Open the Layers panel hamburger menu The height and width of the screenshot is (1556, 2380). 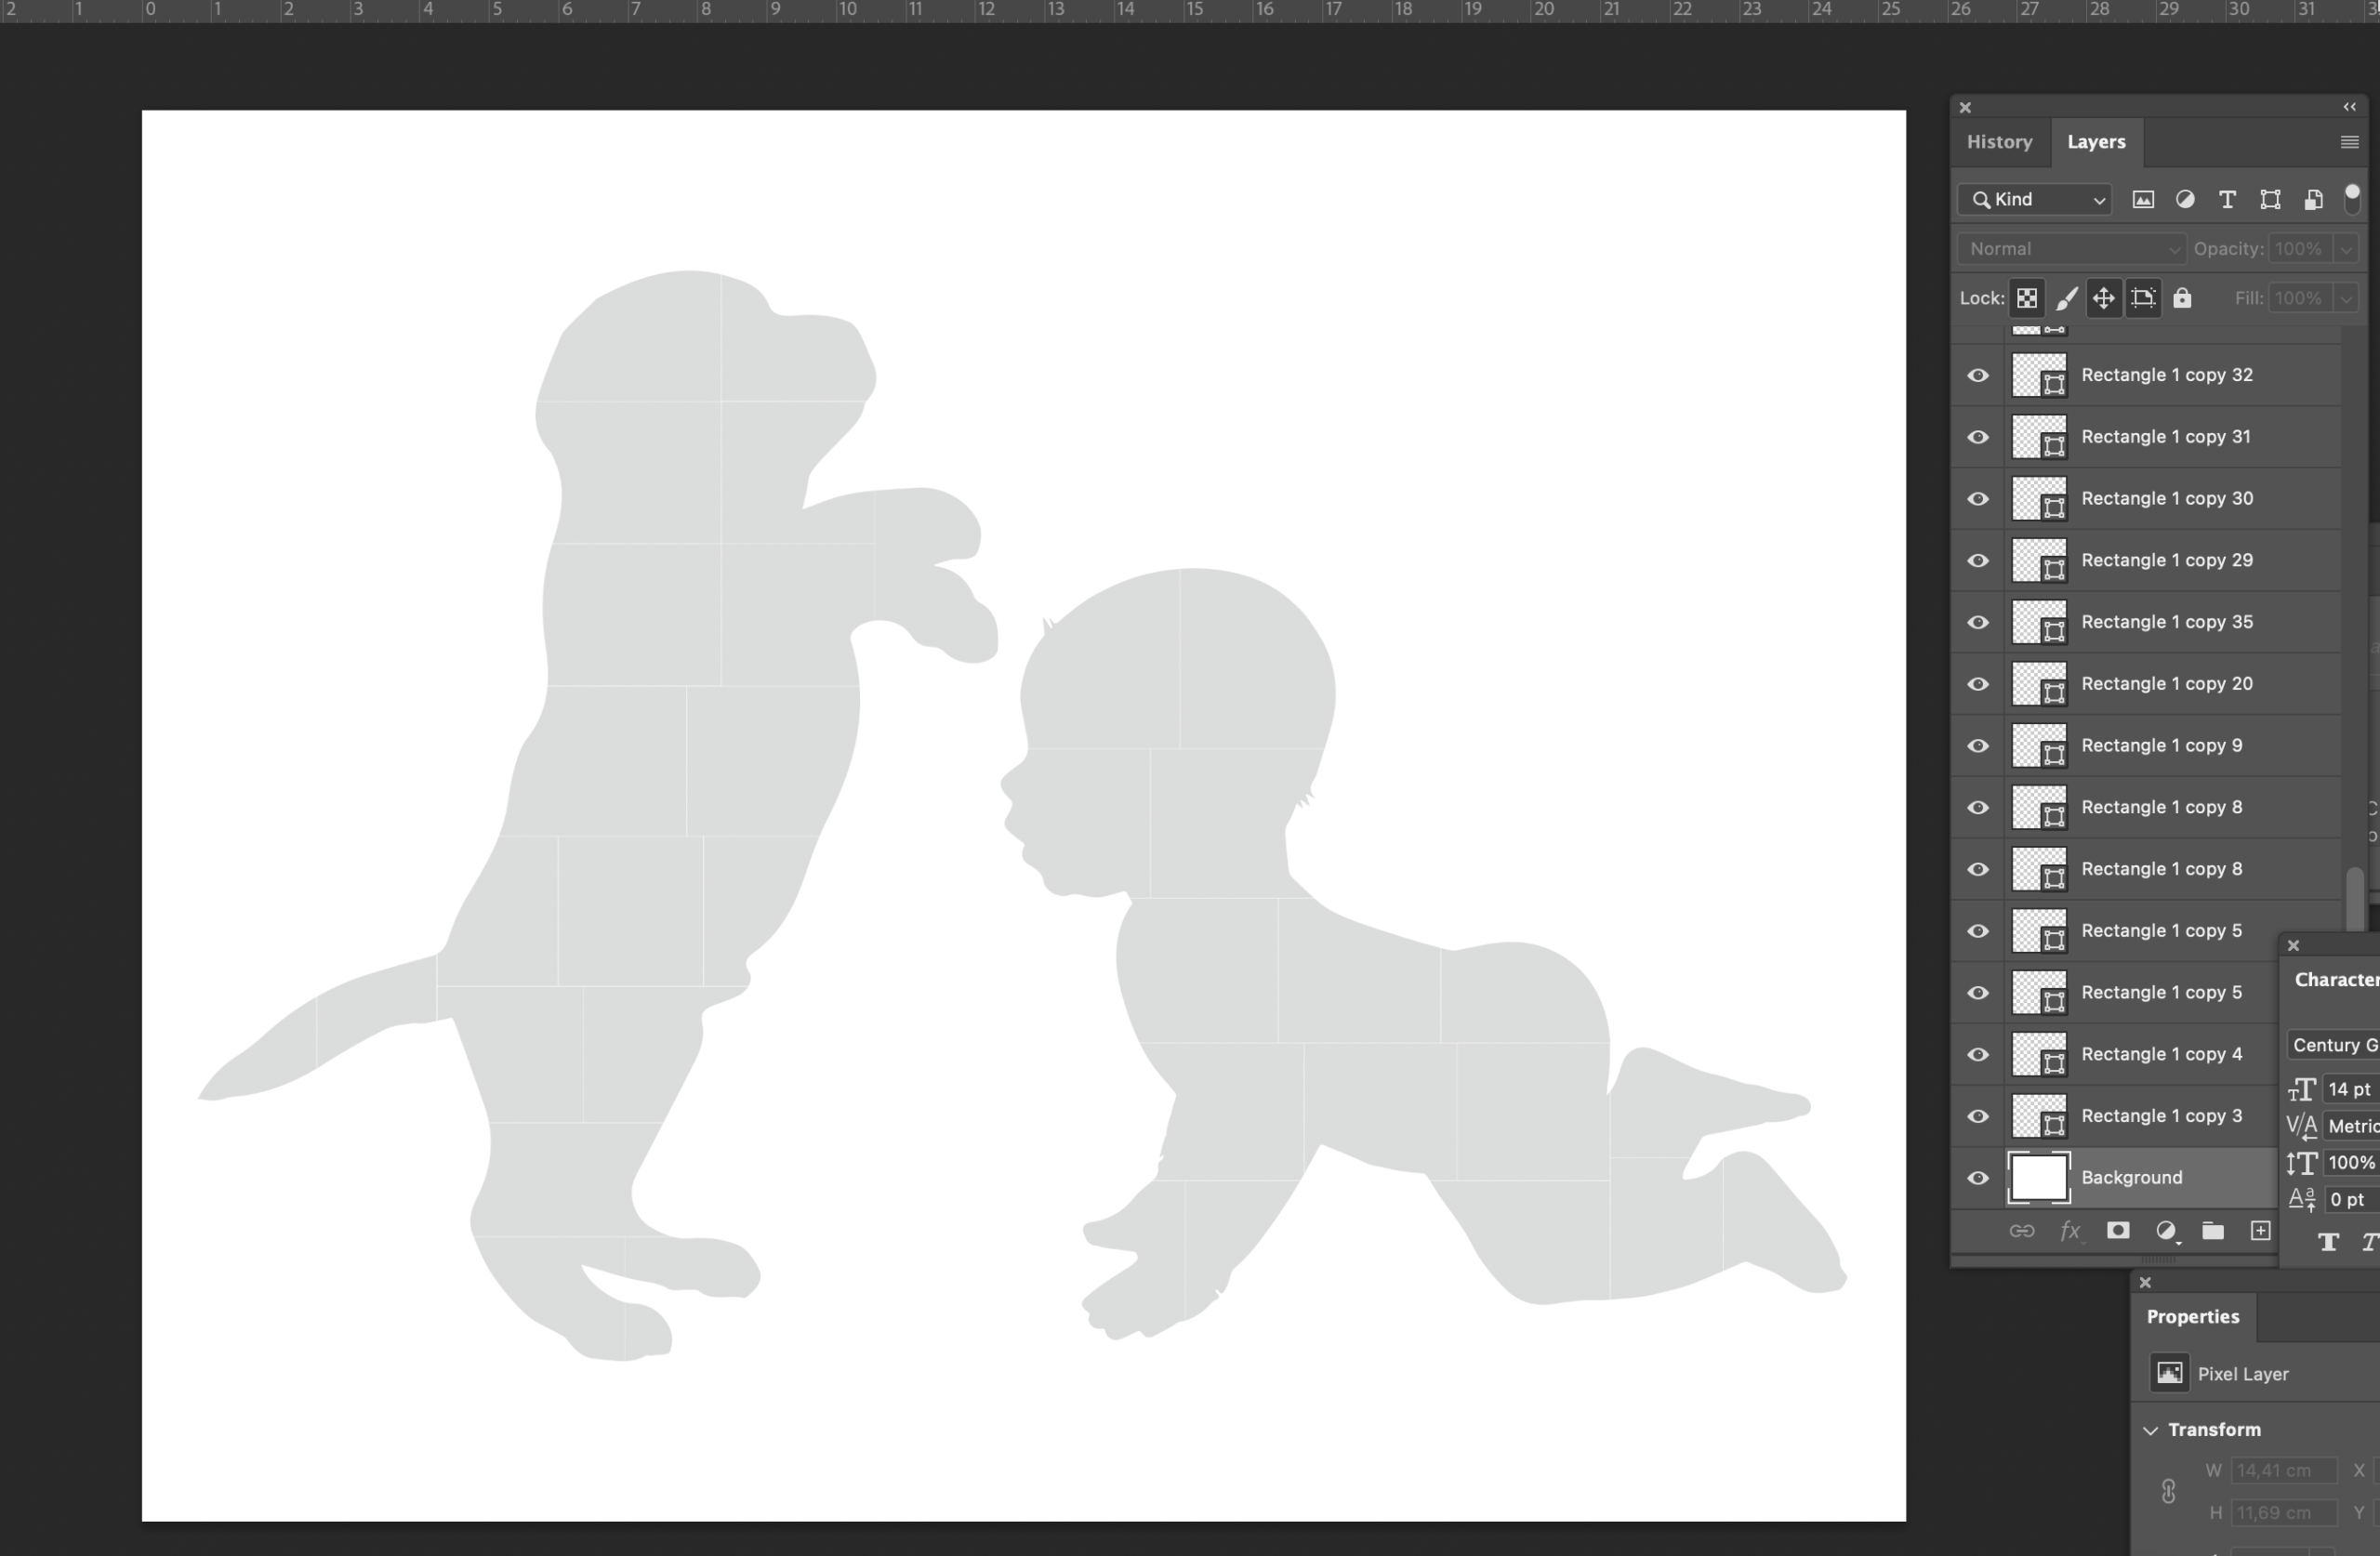coord(2350,142)
